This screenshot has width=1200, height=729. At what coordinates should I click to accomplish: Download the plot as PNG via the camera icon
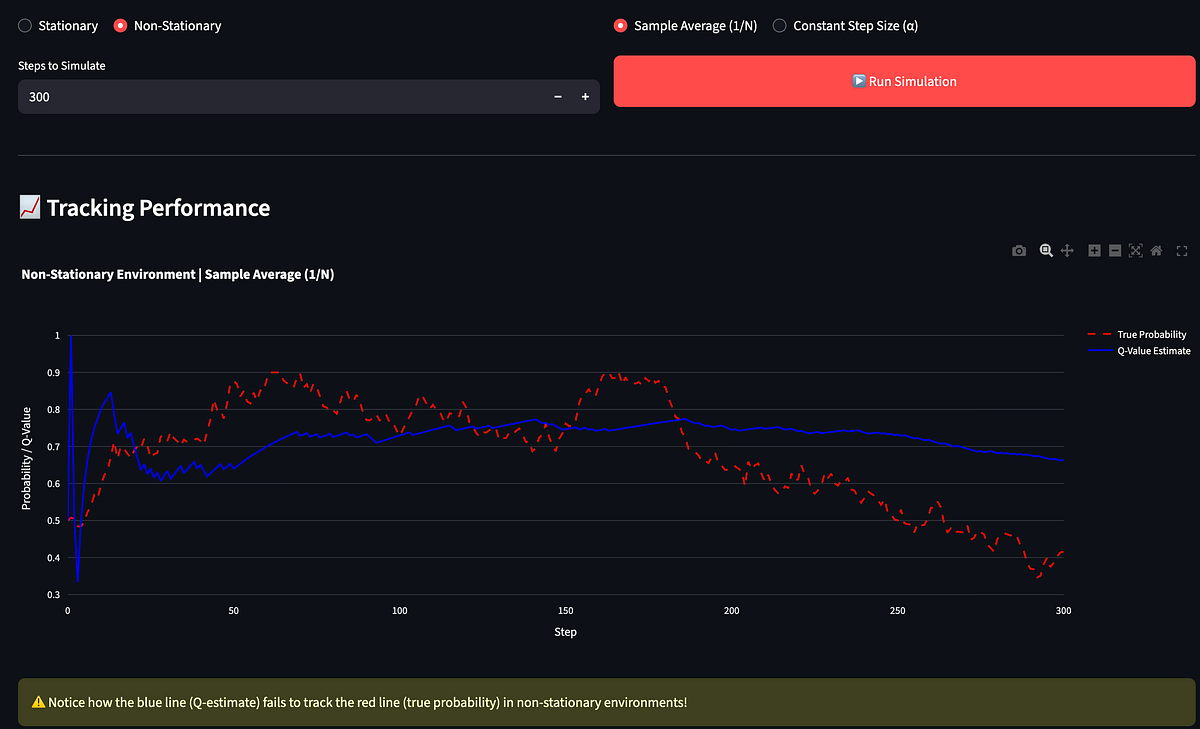coord(1018,251)
